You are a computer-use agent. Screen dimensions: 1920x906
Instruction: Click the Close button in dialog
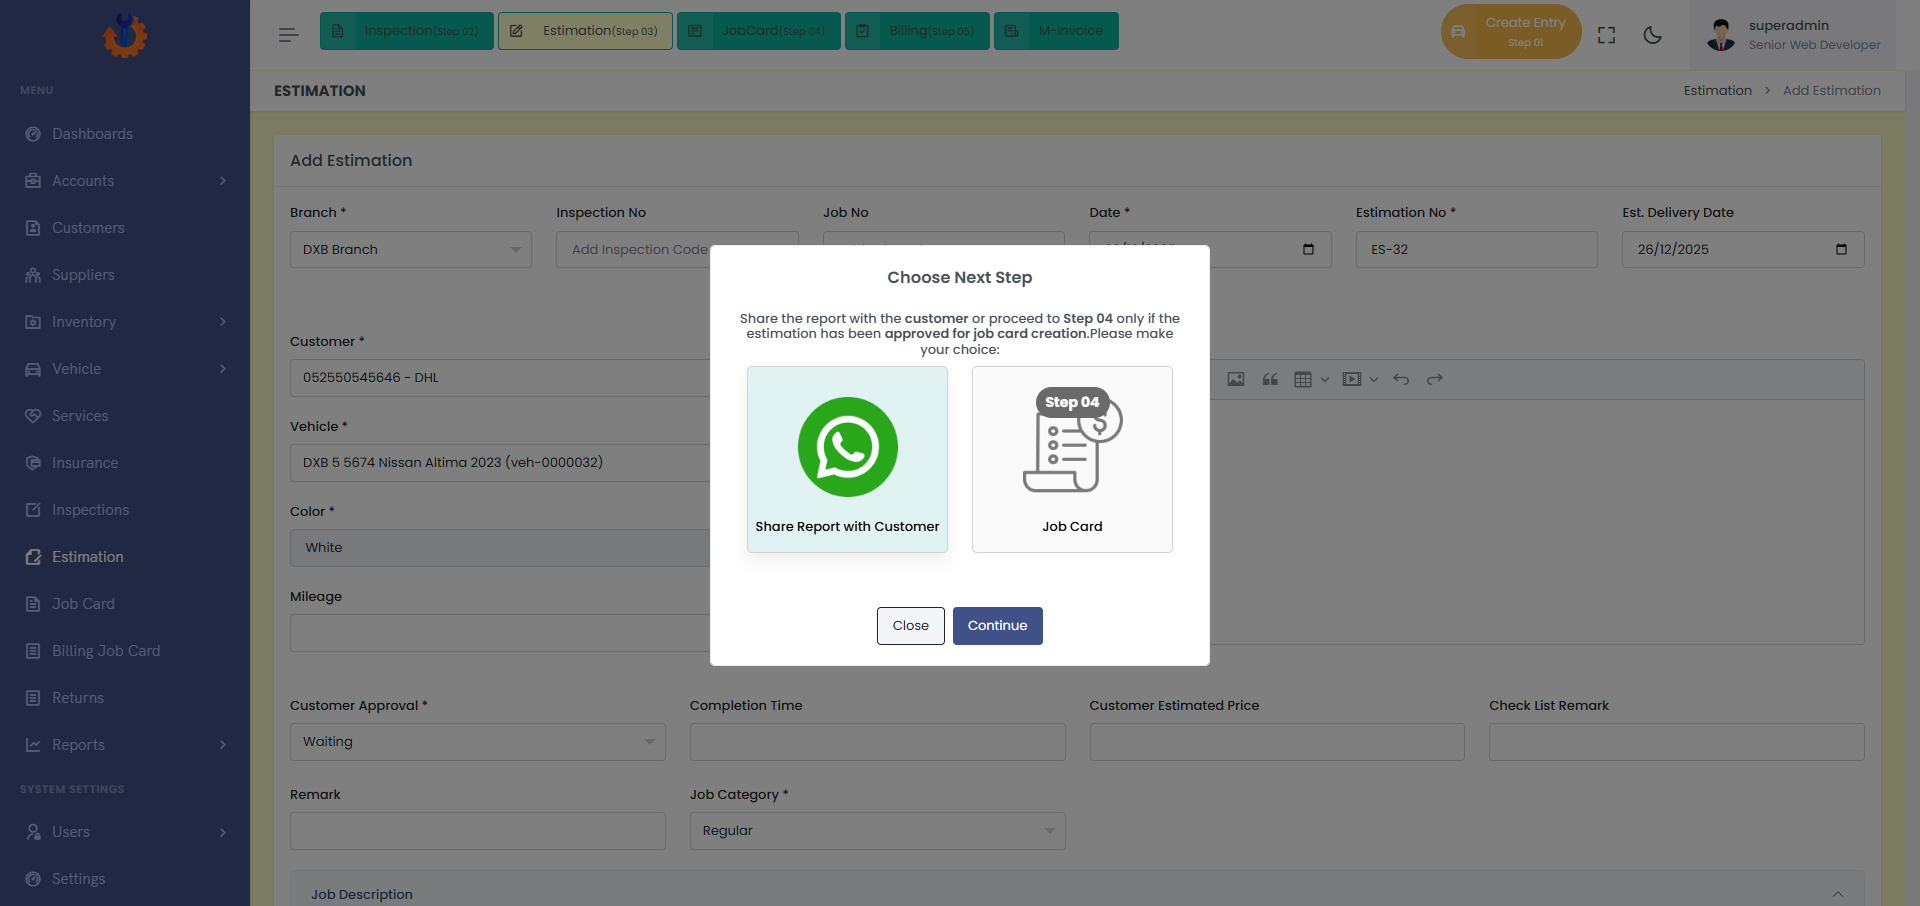point(911,626)
